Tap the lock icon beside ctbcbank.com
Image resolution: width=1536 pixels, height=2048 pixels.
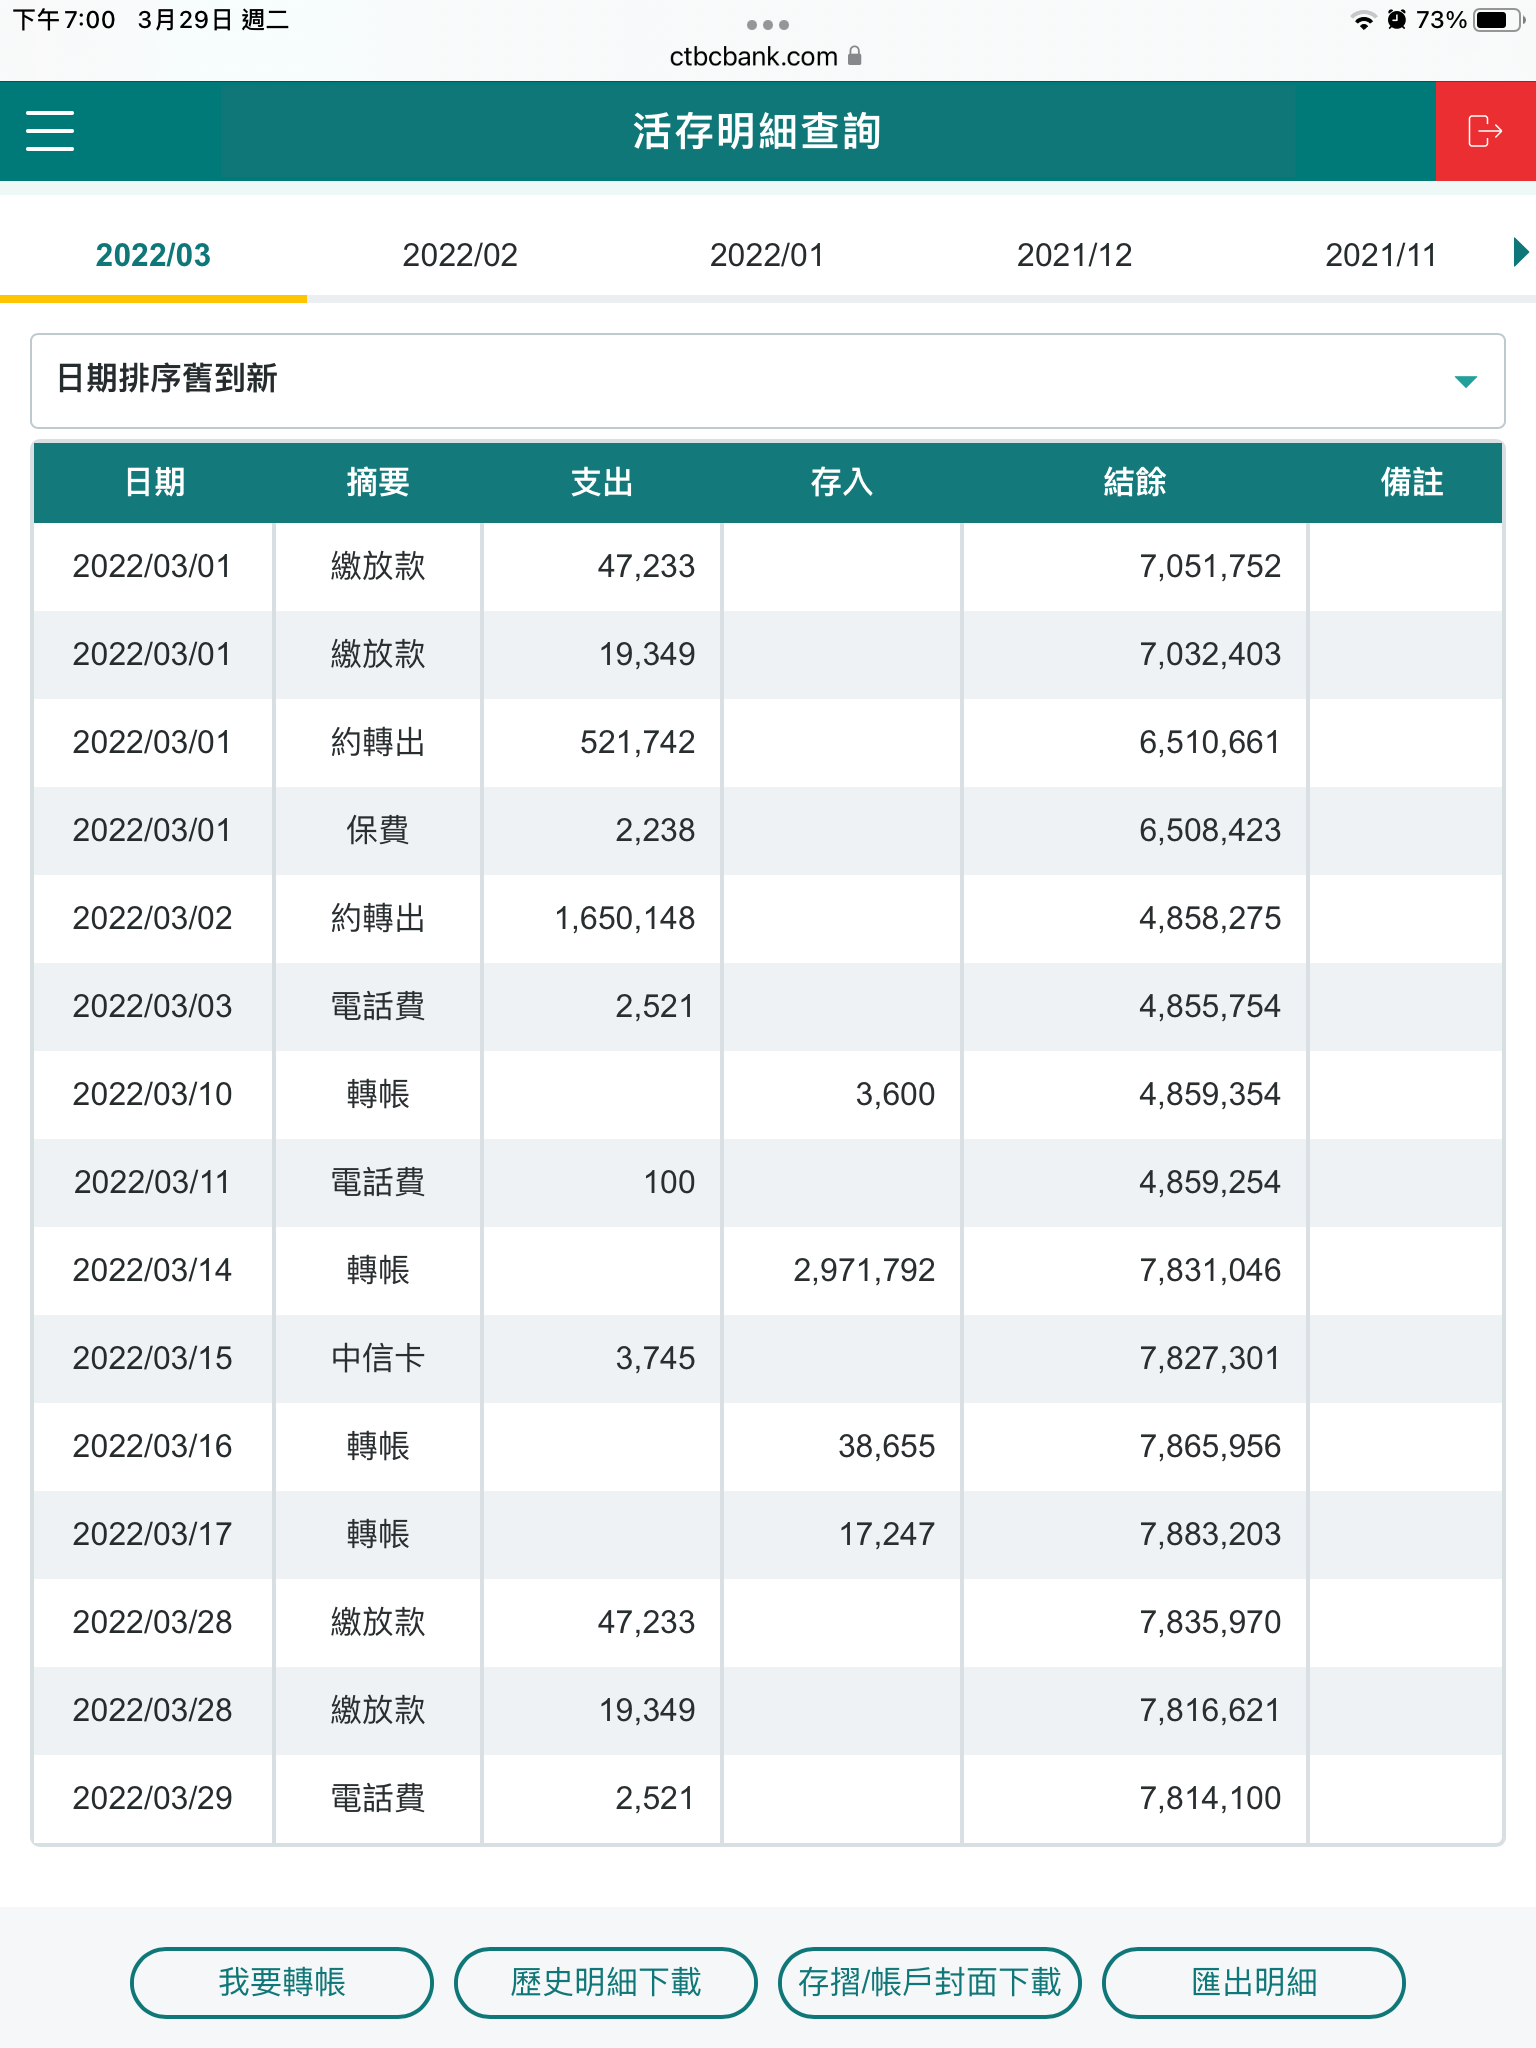coord(855,56)
